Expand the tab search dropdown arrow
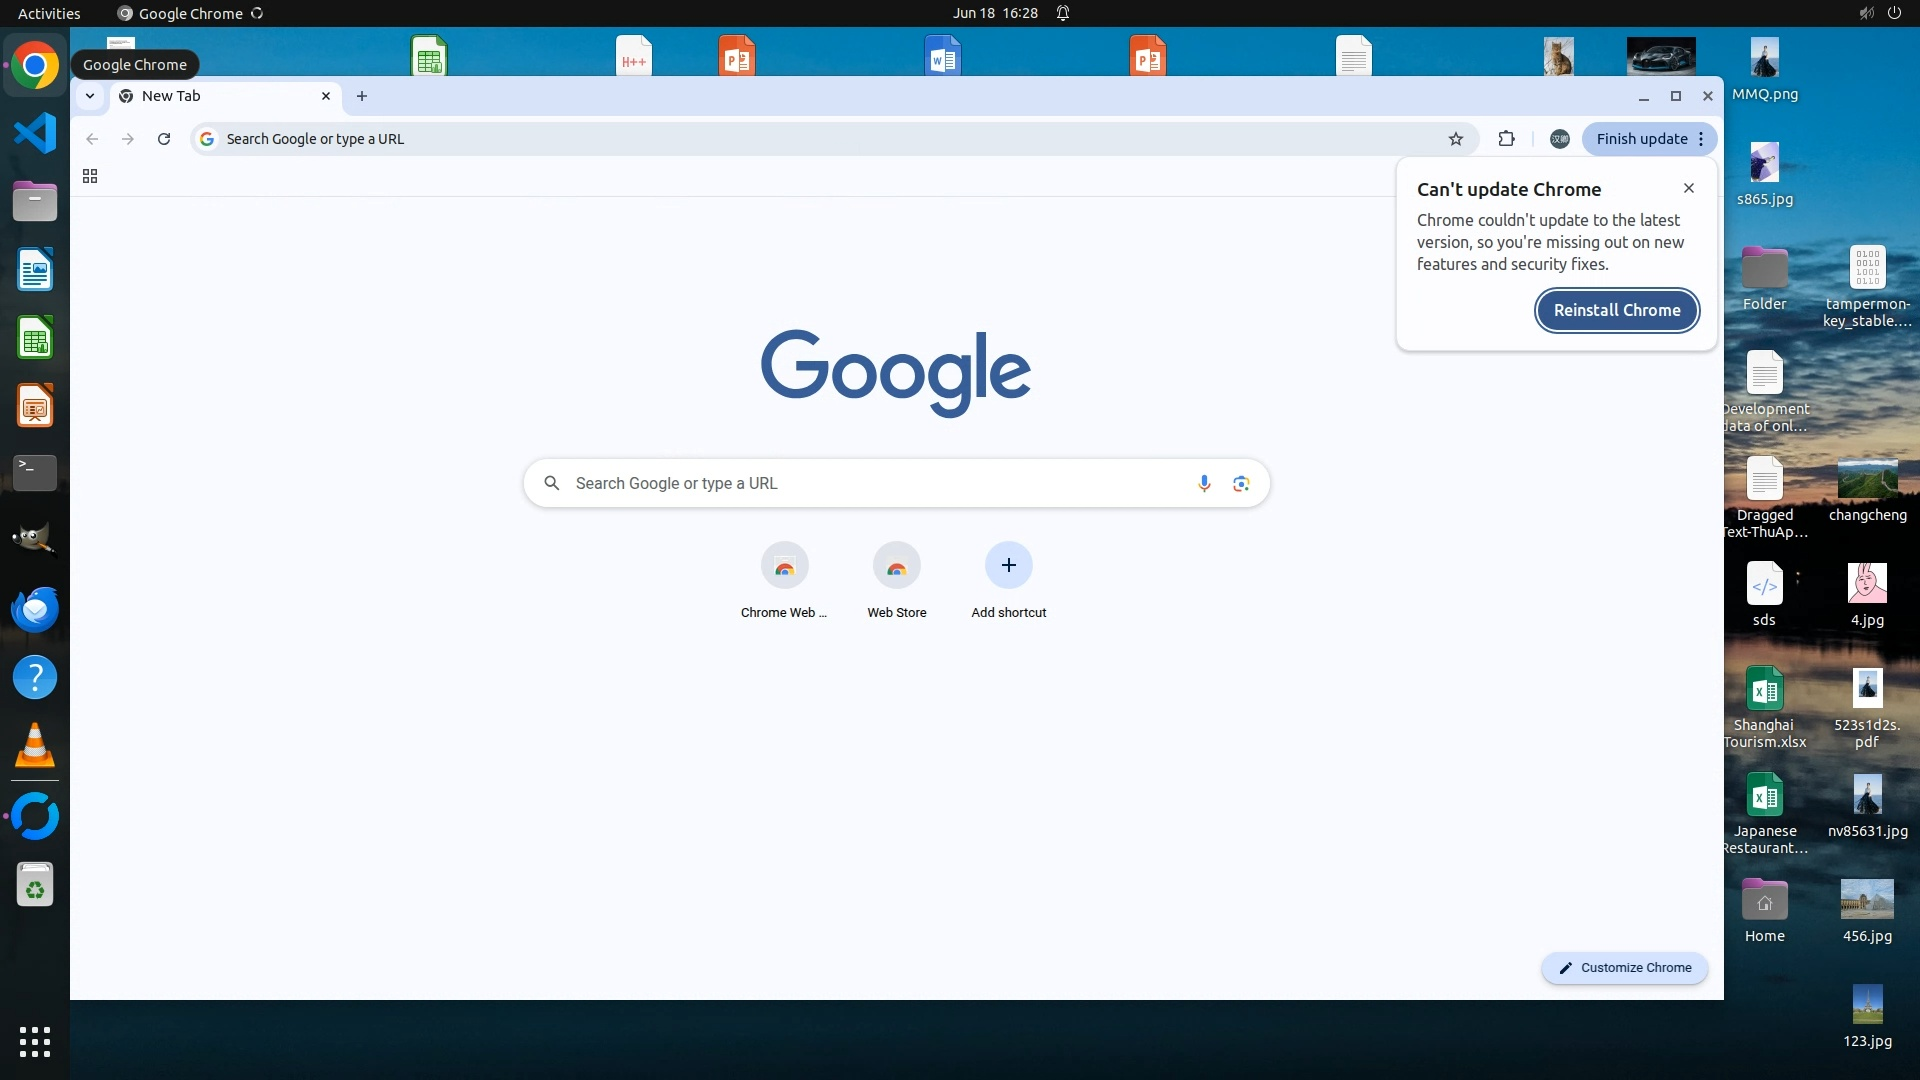 coord(90,96)
